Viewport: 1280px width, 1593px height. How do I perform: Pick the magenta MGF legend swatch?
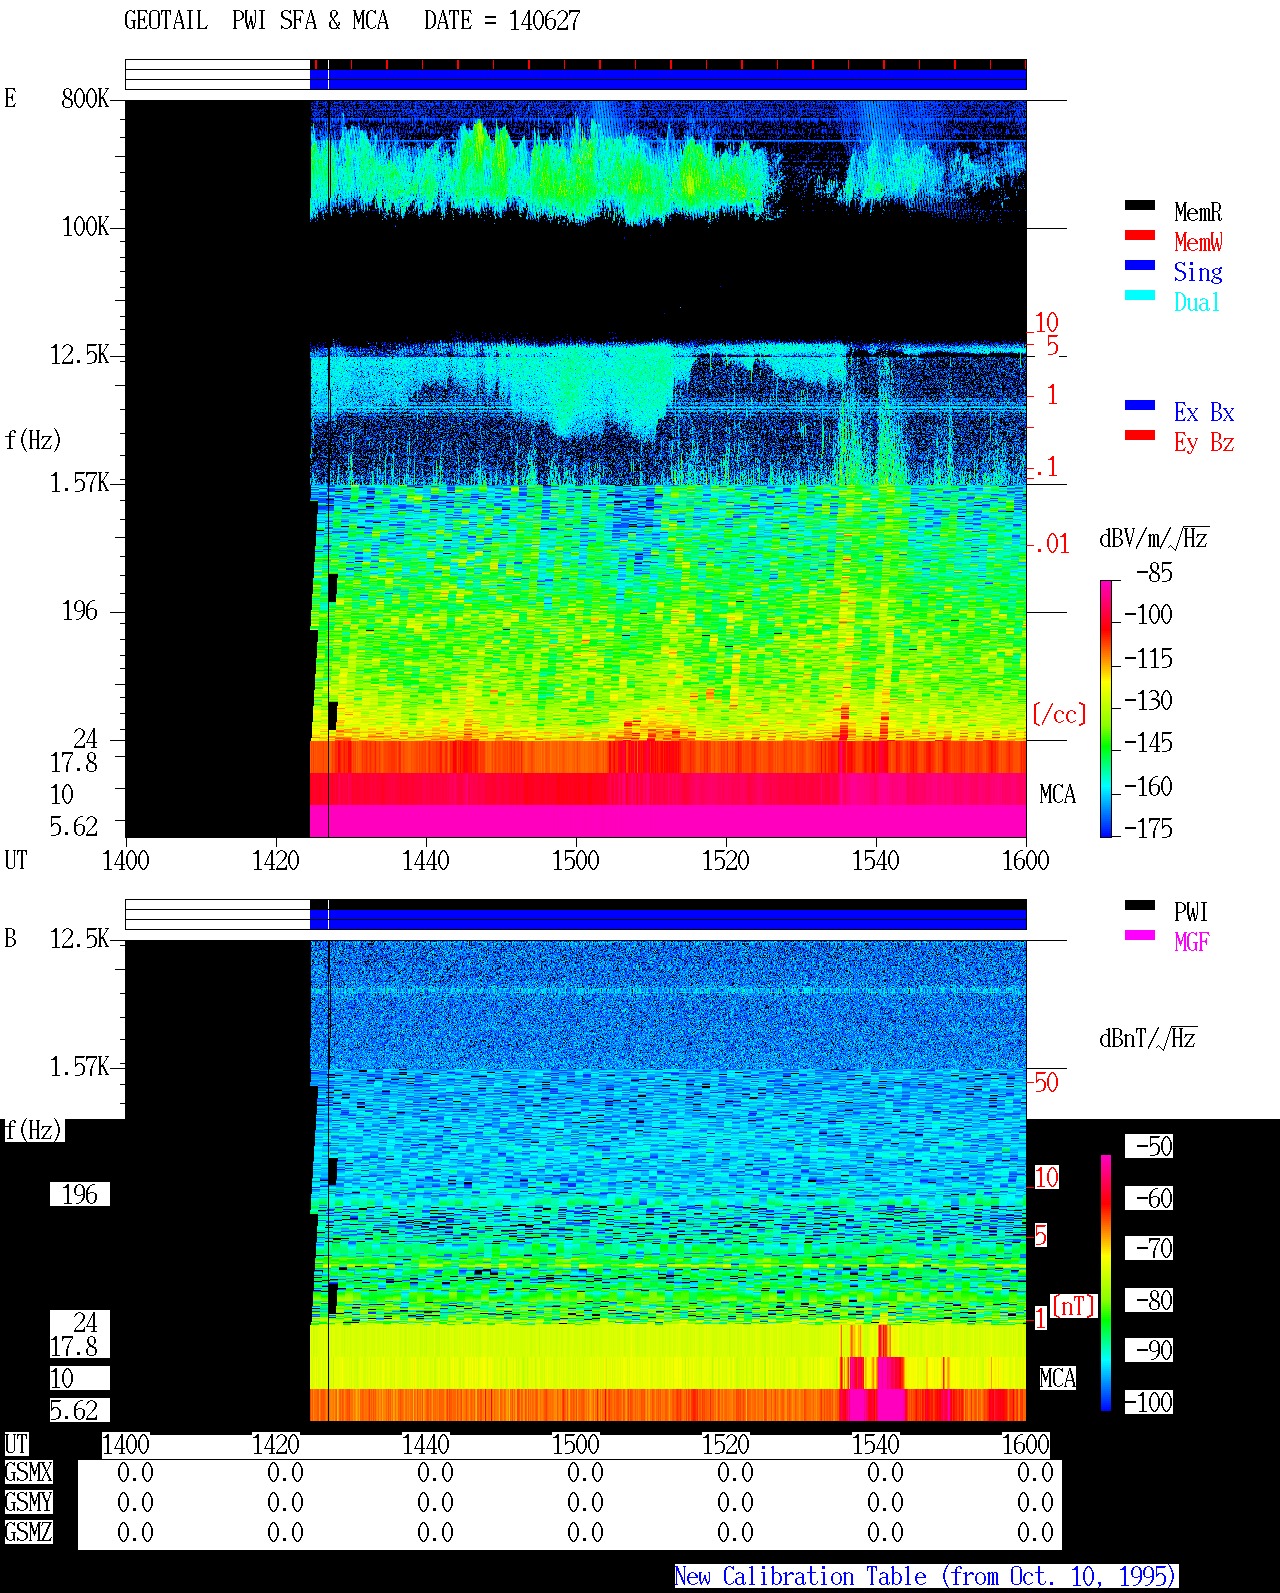pos(1140,936)
